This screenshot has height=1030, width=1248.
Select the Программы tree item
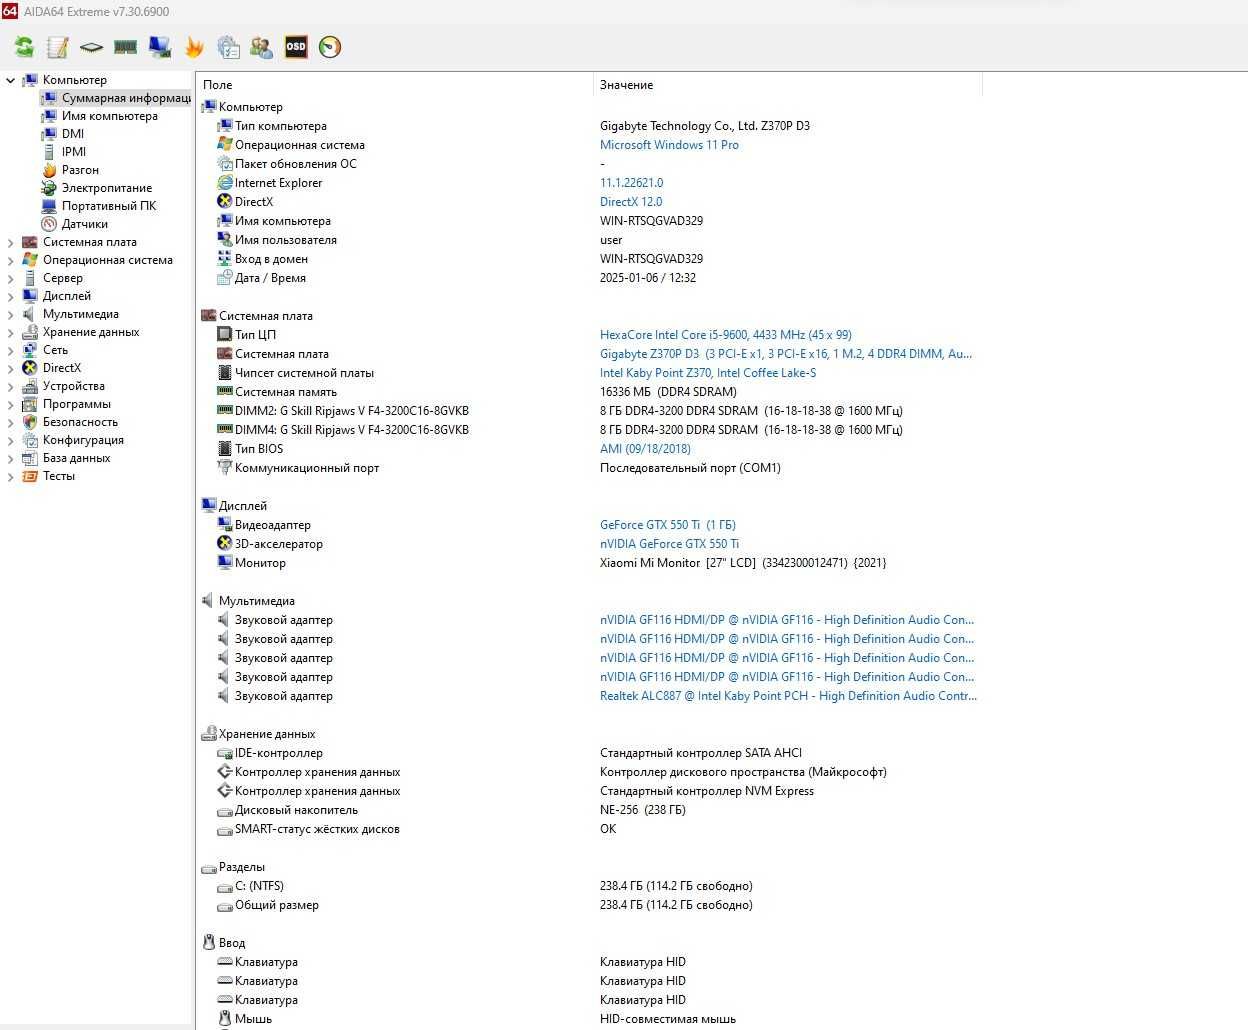(77, 404)
